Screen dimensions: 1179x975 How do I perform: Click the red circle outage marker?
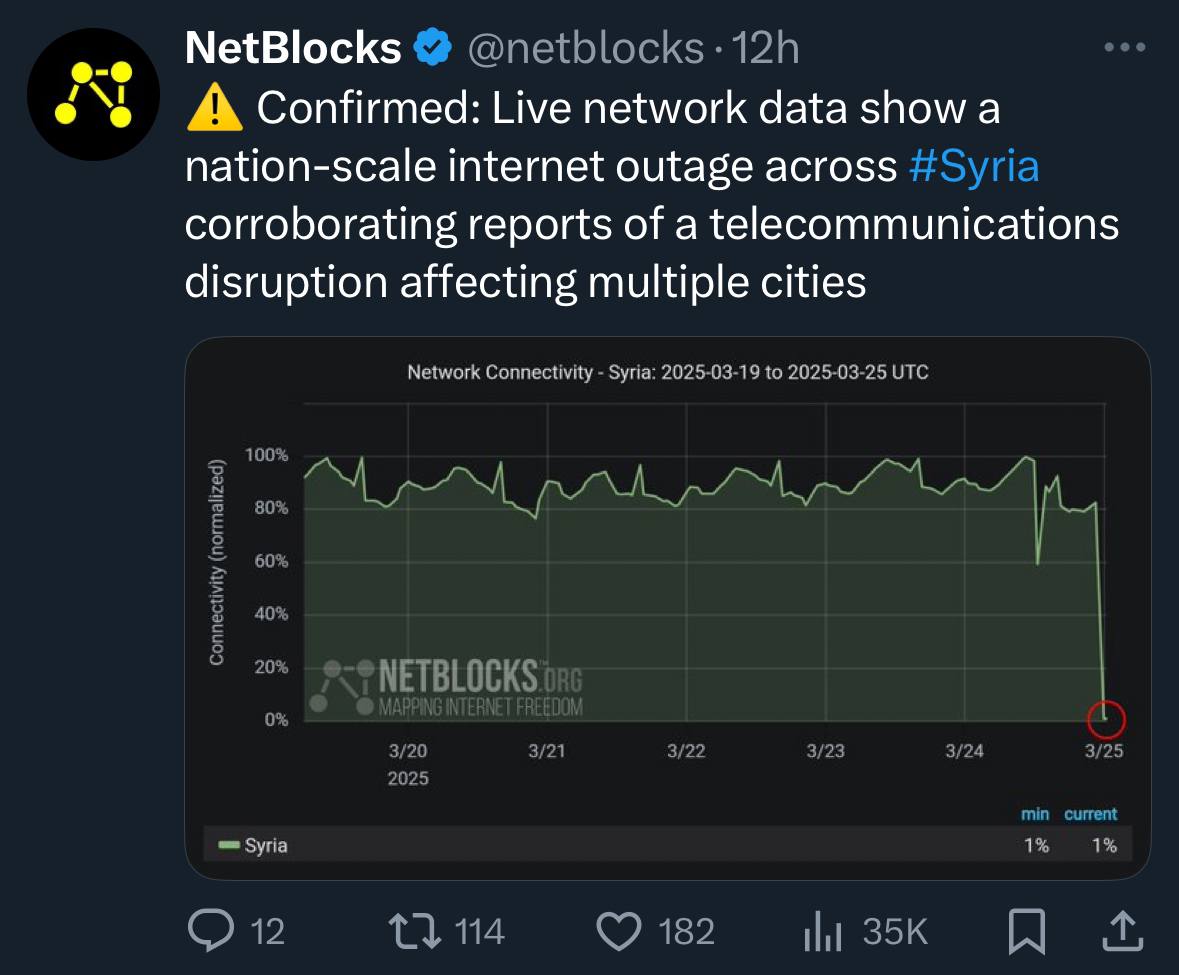click(1106, 717)
